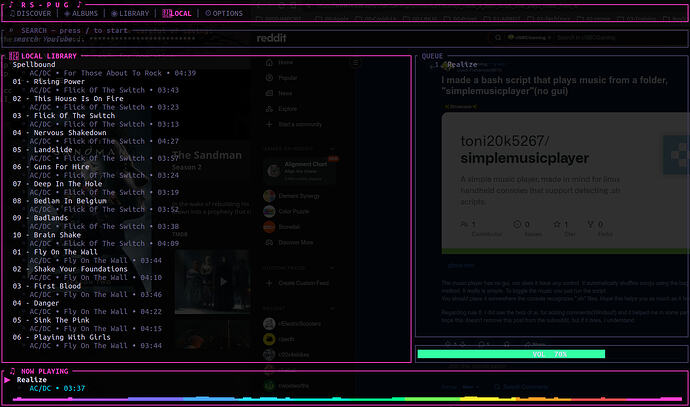This screenshot has width=690, height=407.
Task: Click AC/DC 03:37 in NOW PLAYING
Action: tap(57, 389)
